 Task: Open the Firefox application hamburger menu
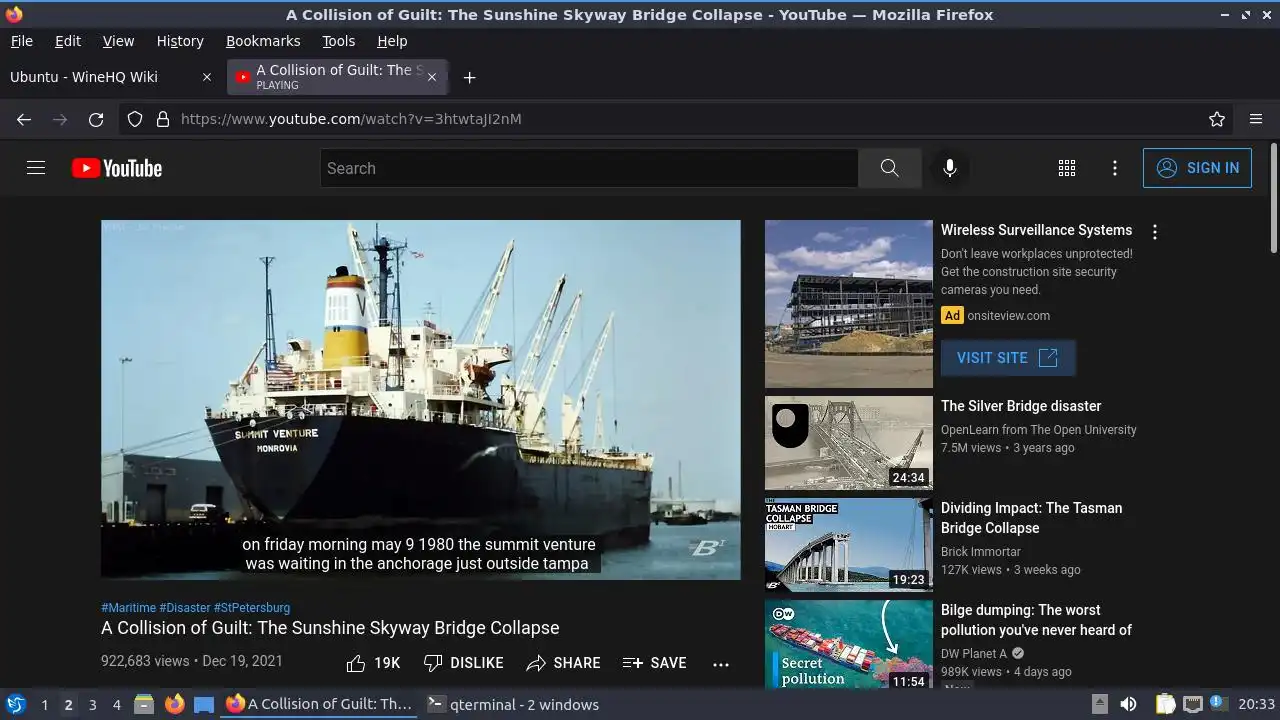tap(1256, 119)
